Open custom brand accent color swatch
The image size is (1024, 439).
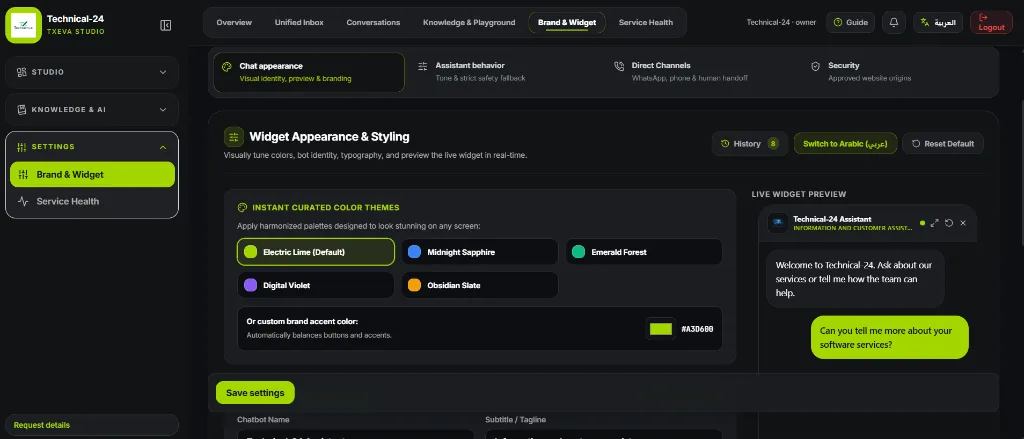(x=661, y=329)
